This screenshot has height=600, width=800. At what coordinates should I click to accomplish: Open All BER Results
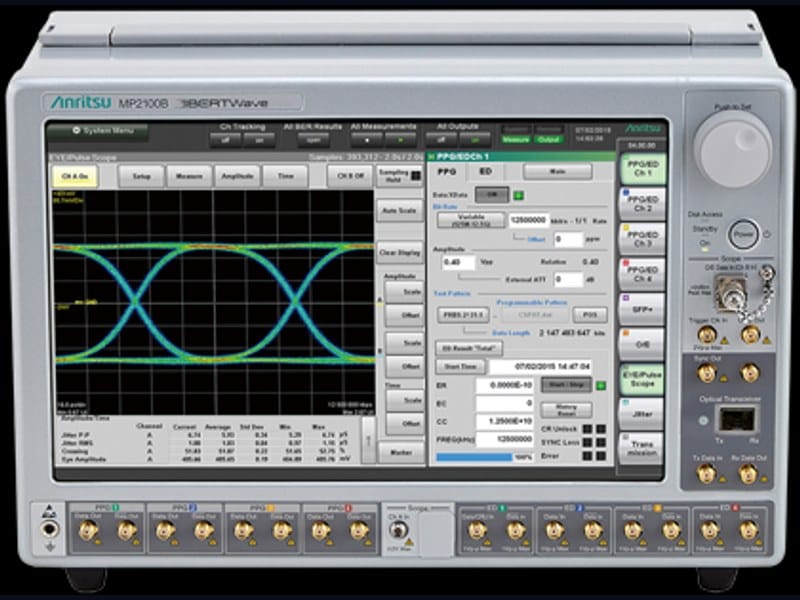313,140
